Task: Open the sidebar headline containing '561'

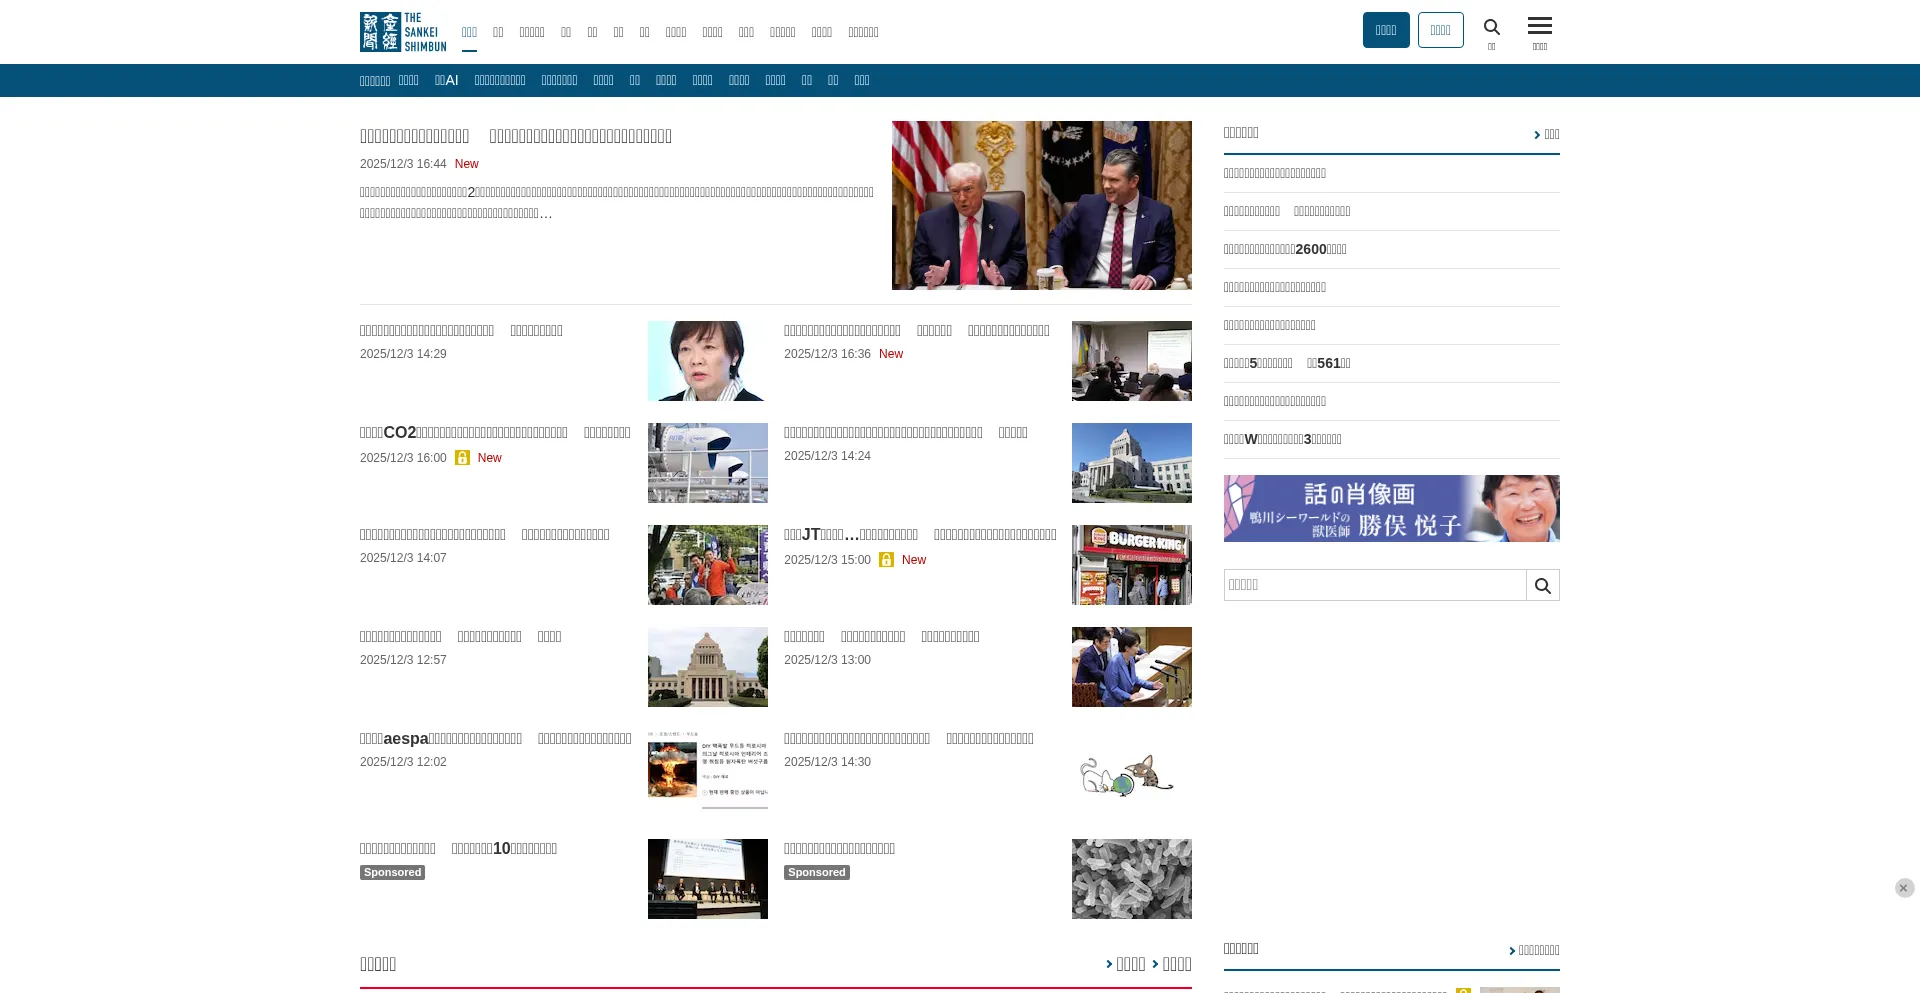Action: point(1287,364)
